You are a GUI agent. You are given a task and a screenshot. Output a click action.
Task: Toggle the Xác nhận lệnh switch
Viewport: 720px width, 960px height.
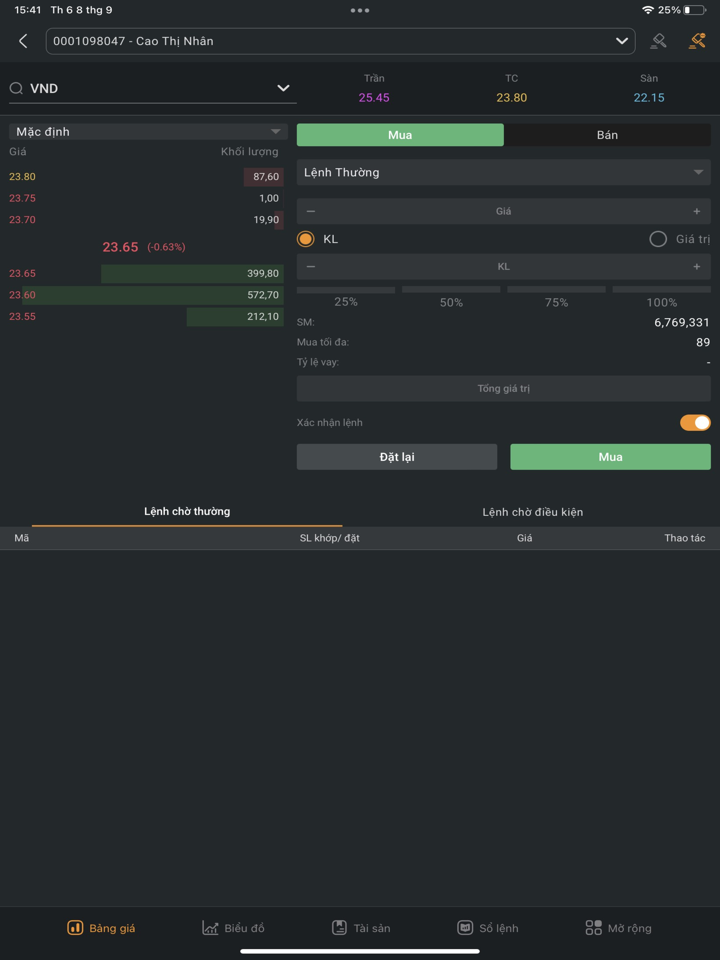point(695,423)
